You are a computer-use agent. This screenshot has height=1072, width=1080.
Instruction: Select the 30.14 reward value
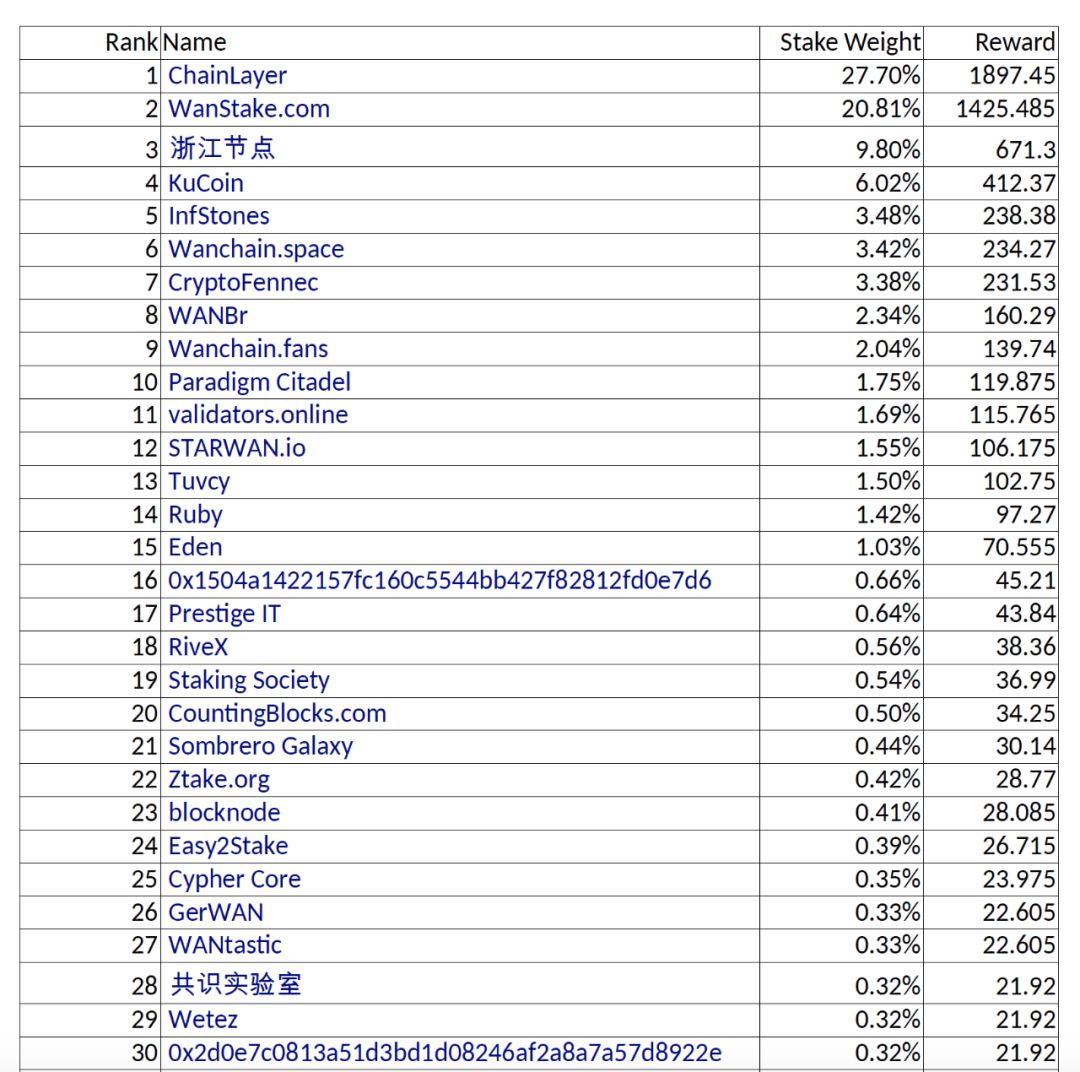[1026, 747]
